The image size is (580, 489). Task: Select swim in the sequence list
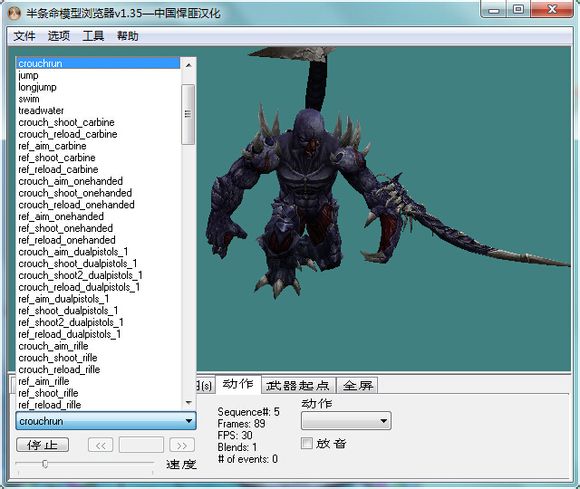tap(98, 99)
